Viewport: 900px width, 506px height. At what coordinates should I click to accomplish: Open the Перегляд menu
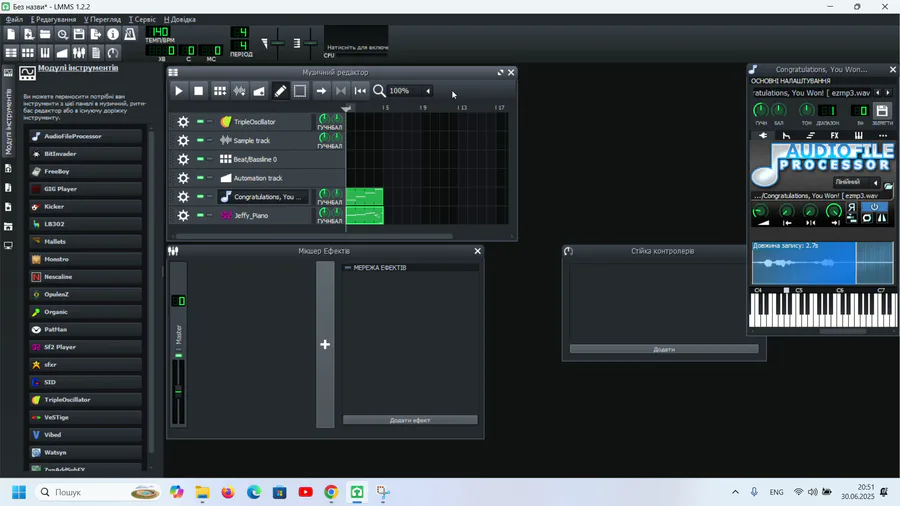(x=102, y=20)
